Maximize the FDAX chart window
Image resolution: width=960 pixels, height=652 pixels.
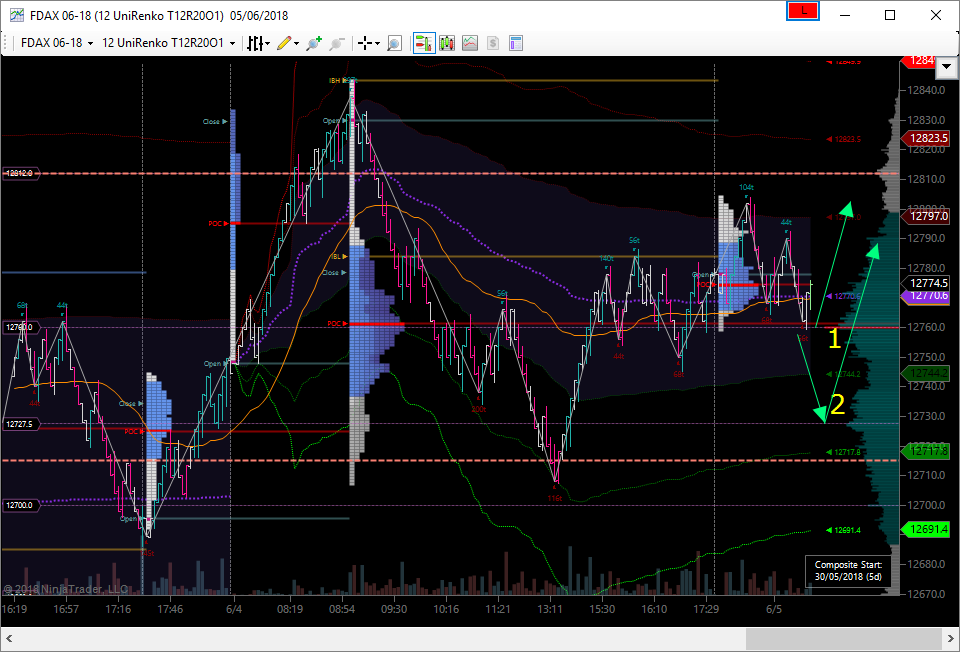(890, 15)
